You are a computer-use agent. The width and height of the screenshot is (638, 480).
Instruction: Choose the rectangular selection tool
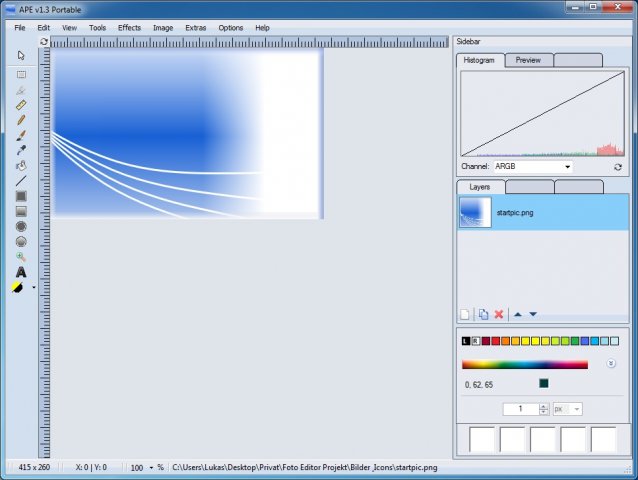(21, 74)
